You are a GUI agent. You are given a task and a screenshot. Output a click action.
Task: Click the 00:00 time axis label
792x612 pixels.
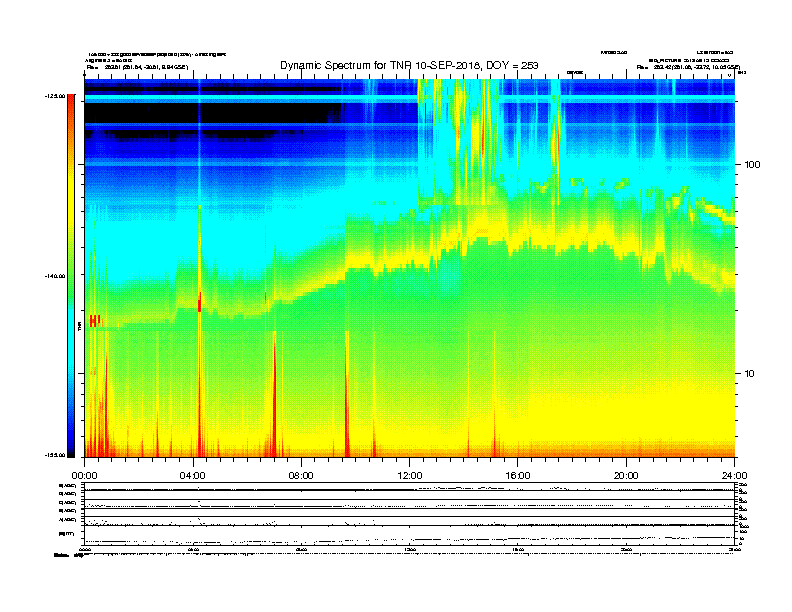pos(84,476)
